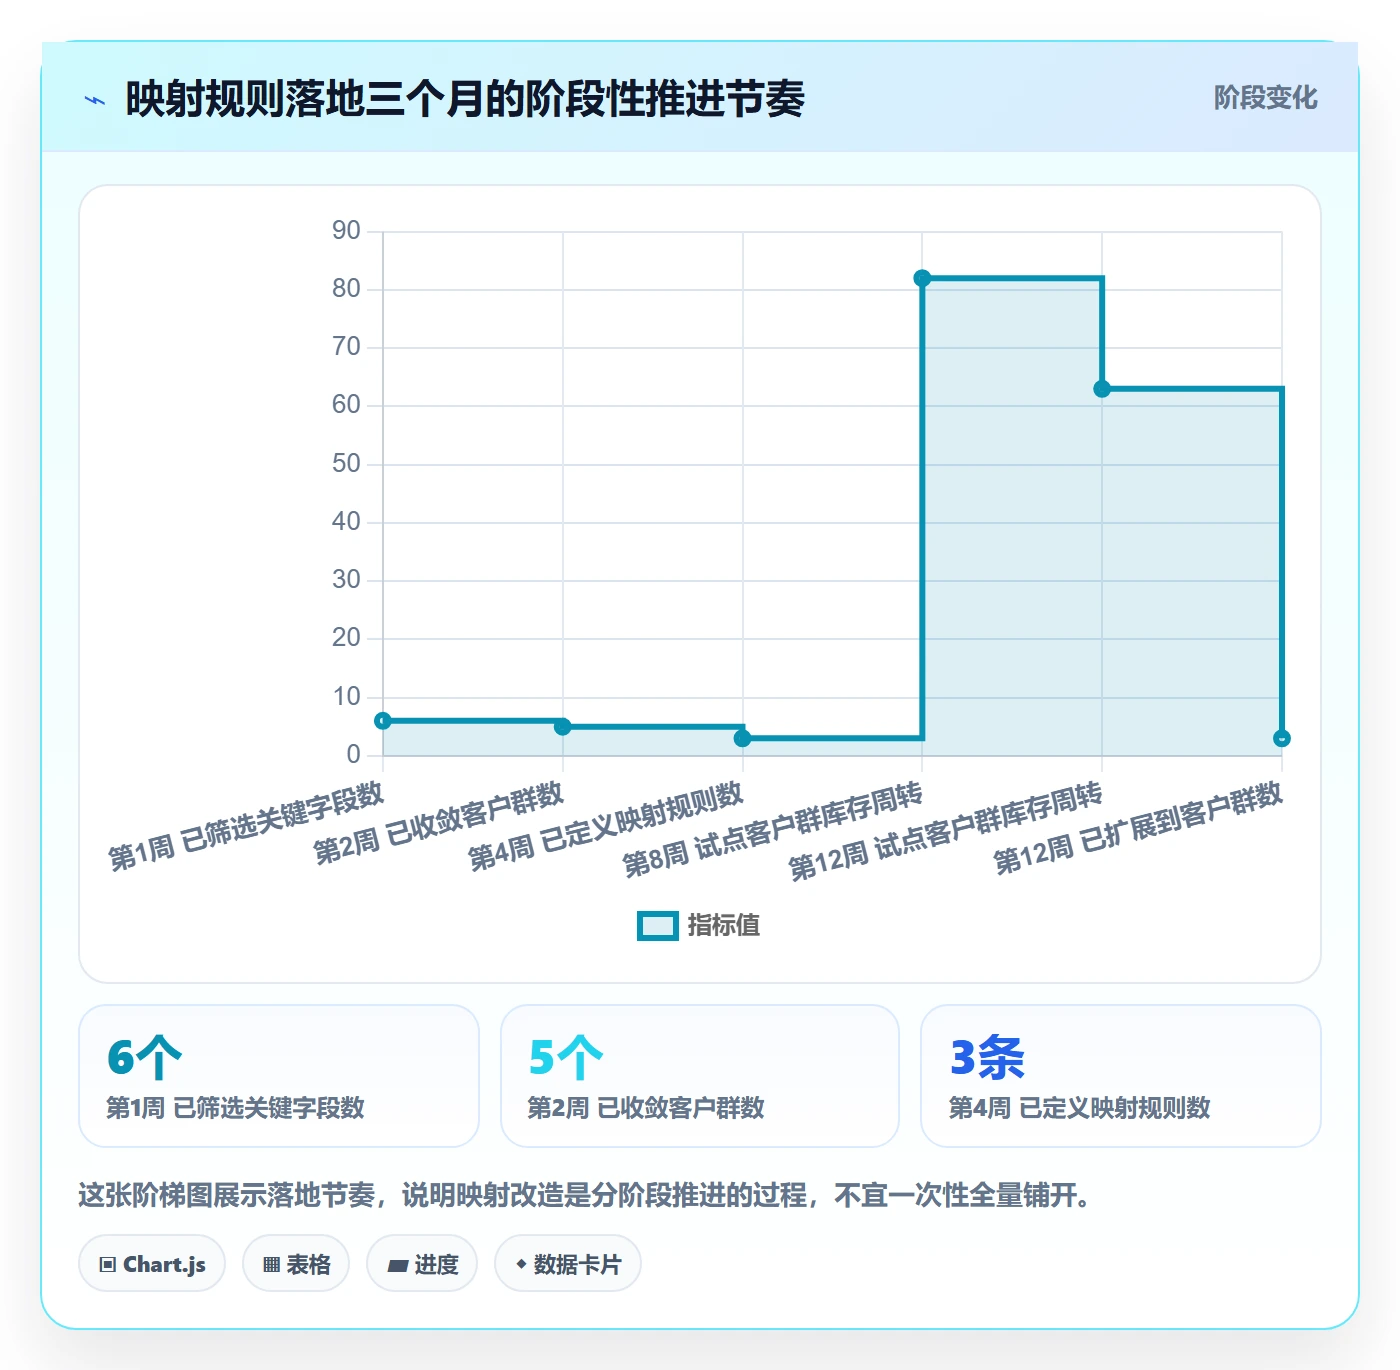Click the title 映射规则落地三个月的阶段性推进节奏
The image size is (1400, 1370).
(x=465, y=99)
